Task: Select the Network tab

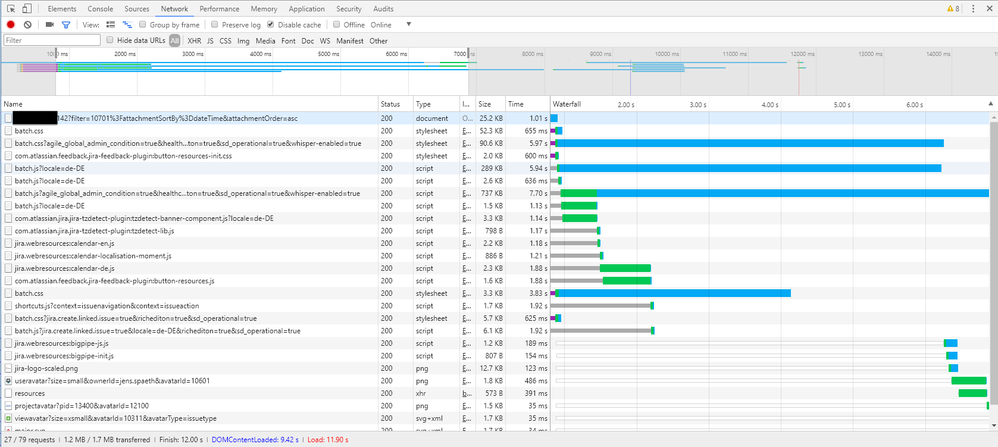Action: [174, 9]
